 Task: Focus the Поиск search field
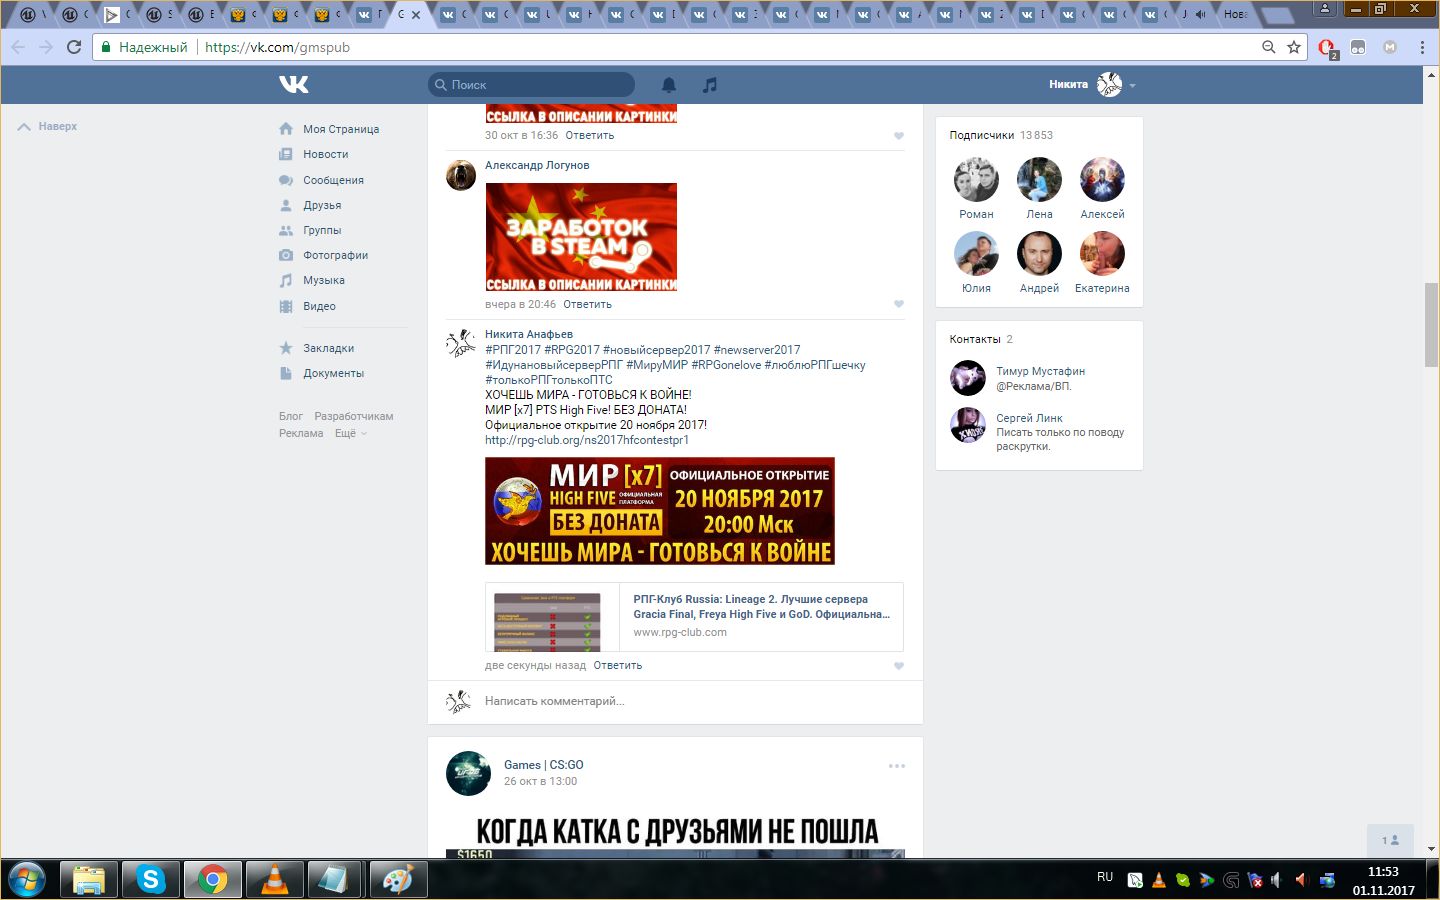pos(531,85)
